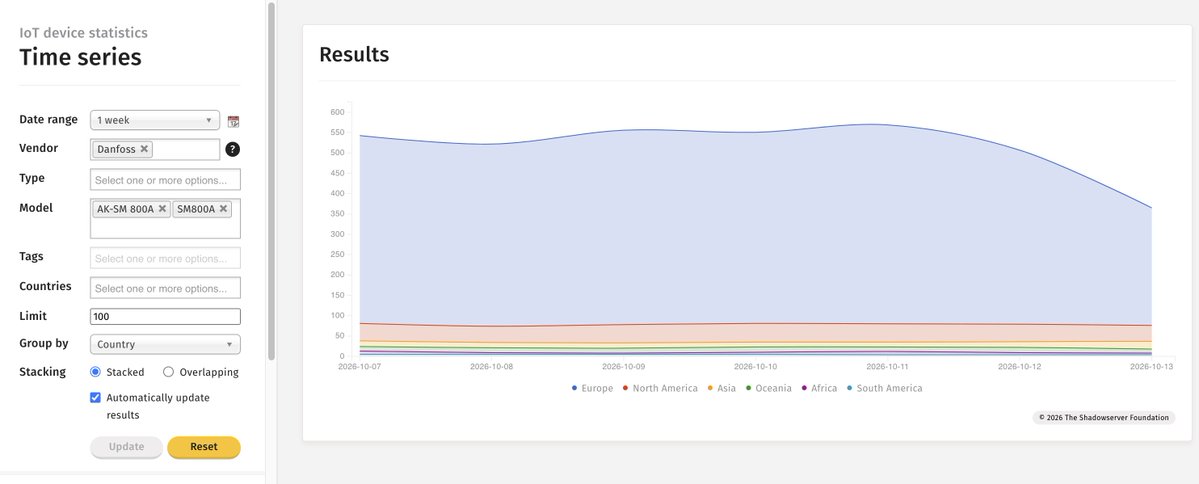The image size is (1199, 484).
Task: Uncheck Automatically update results checkbox
Action: click(x=96, y=398)
